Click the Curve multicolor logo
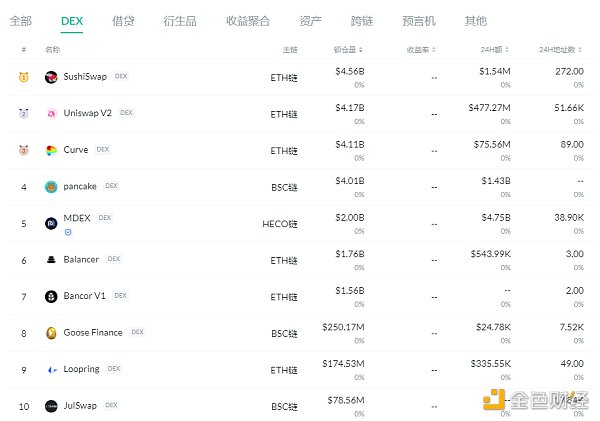600x421 pixels. click(x=51, y=150)
